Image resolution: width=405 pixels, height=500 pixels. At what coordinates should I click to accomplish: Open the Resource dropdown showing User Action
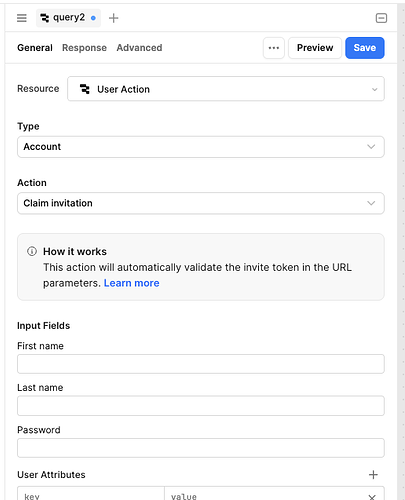point(226,89)
